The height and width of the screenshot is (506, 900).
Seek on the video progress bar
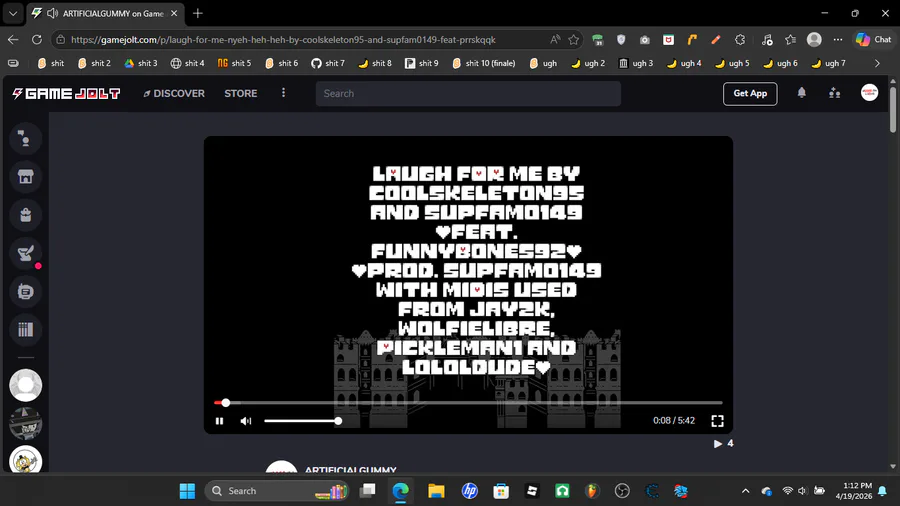pyautogui.click(x=468, y=403)
